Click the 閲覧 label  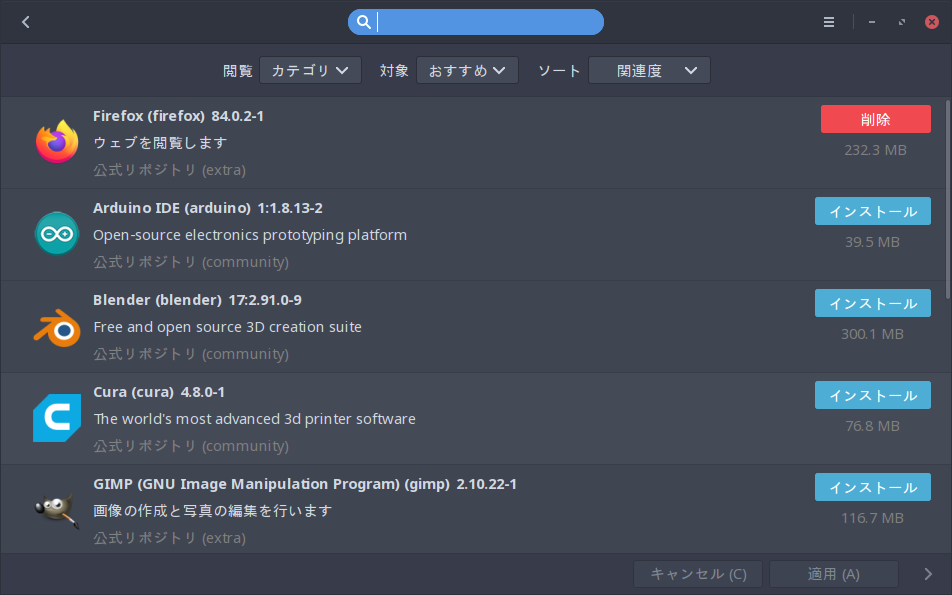tap(237, 71)
